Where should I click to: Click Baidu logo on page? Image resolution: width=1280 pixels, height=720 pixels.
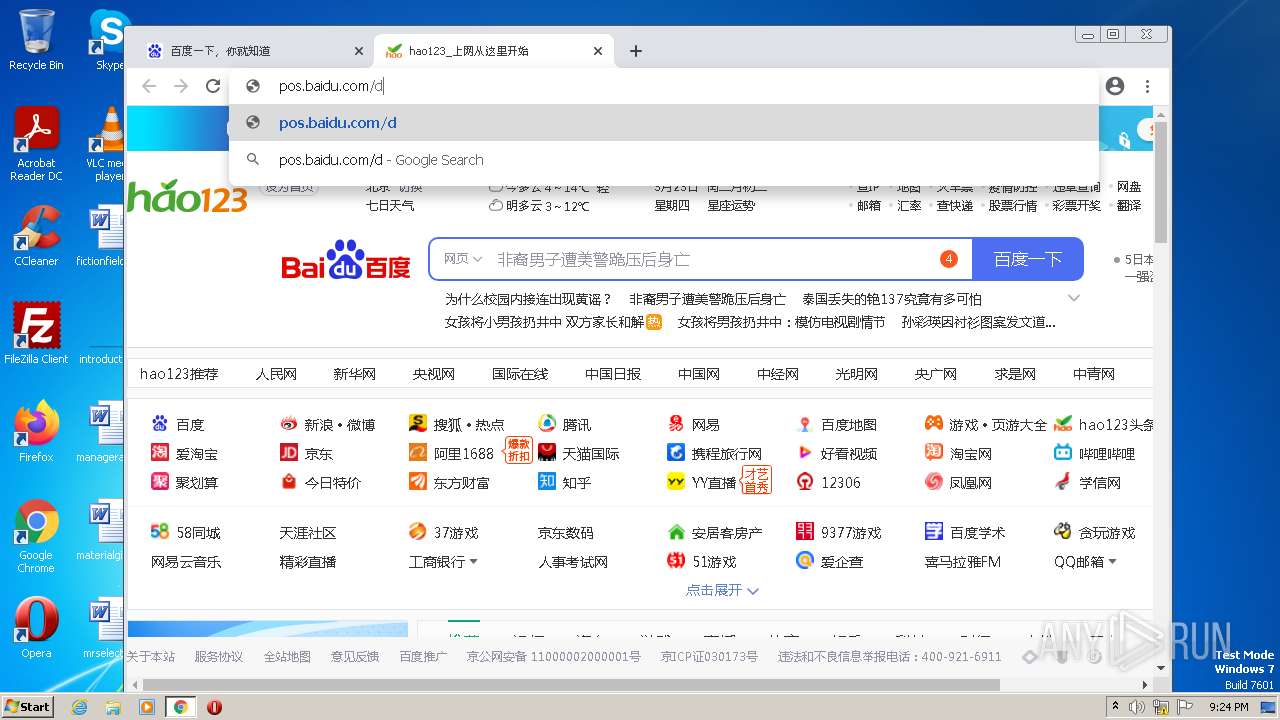point(346,260)
